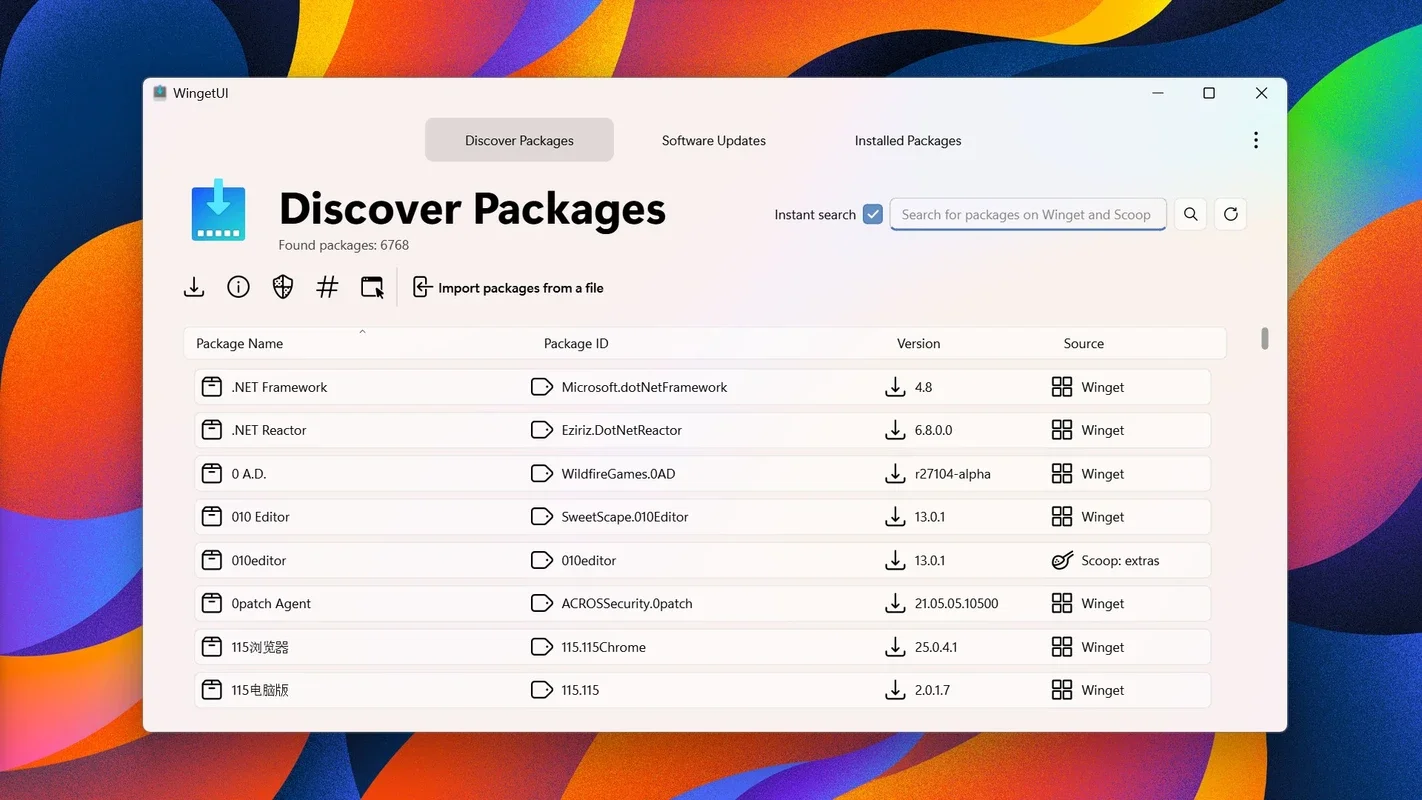Select the 115浏览器 package name

(260, 647)
